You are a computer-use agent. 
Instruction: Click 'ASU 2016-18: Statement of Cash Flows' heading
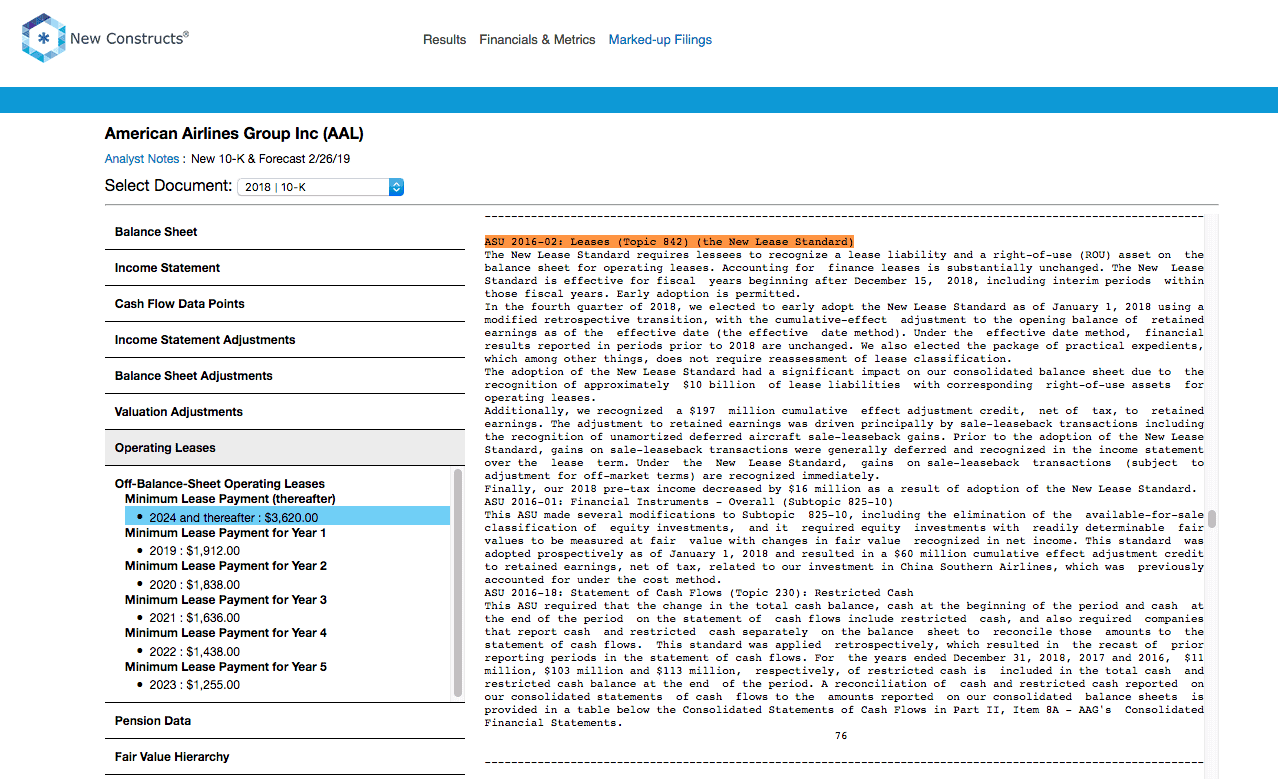(x=699, y=593)
